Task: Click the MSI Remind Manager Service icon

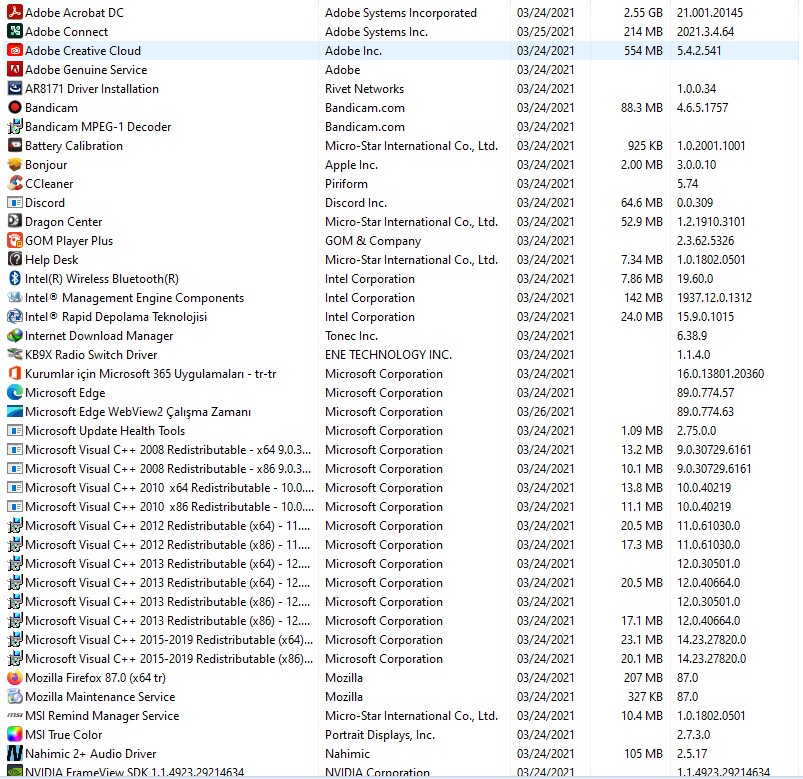Action: pyautogui.click(x=15, y=715)
